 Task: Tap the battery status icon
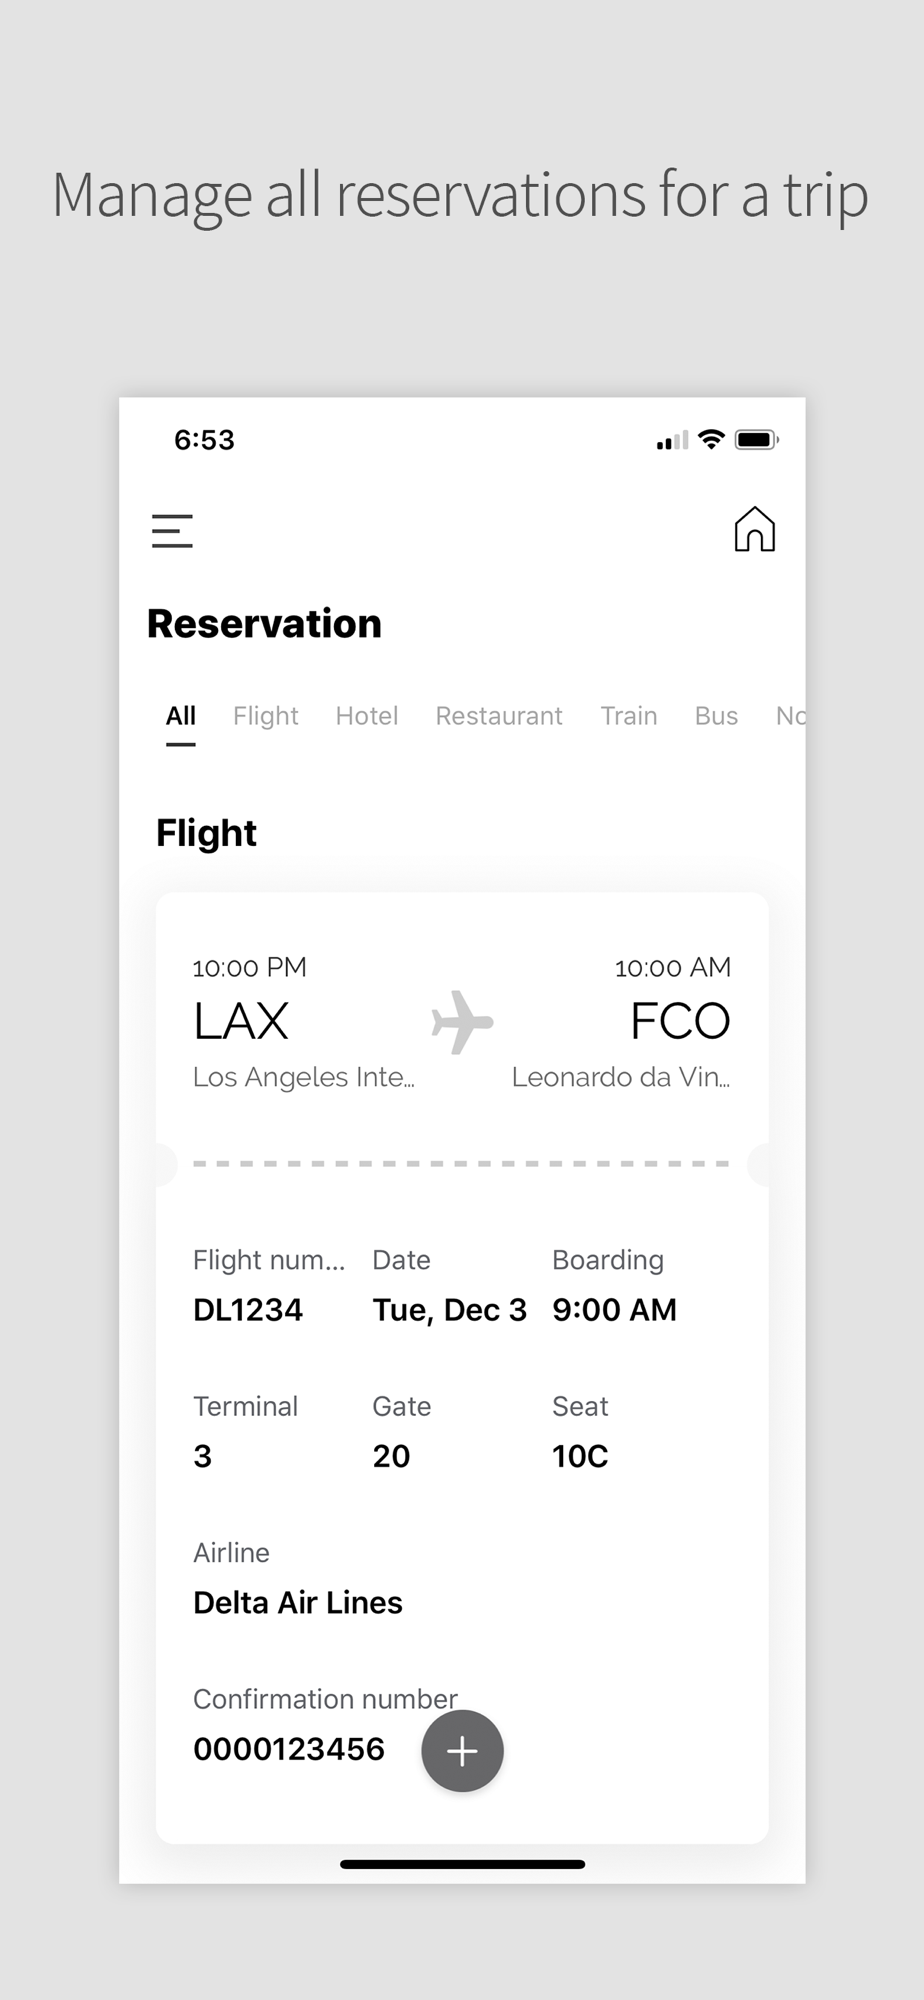[x=756, y=440]
